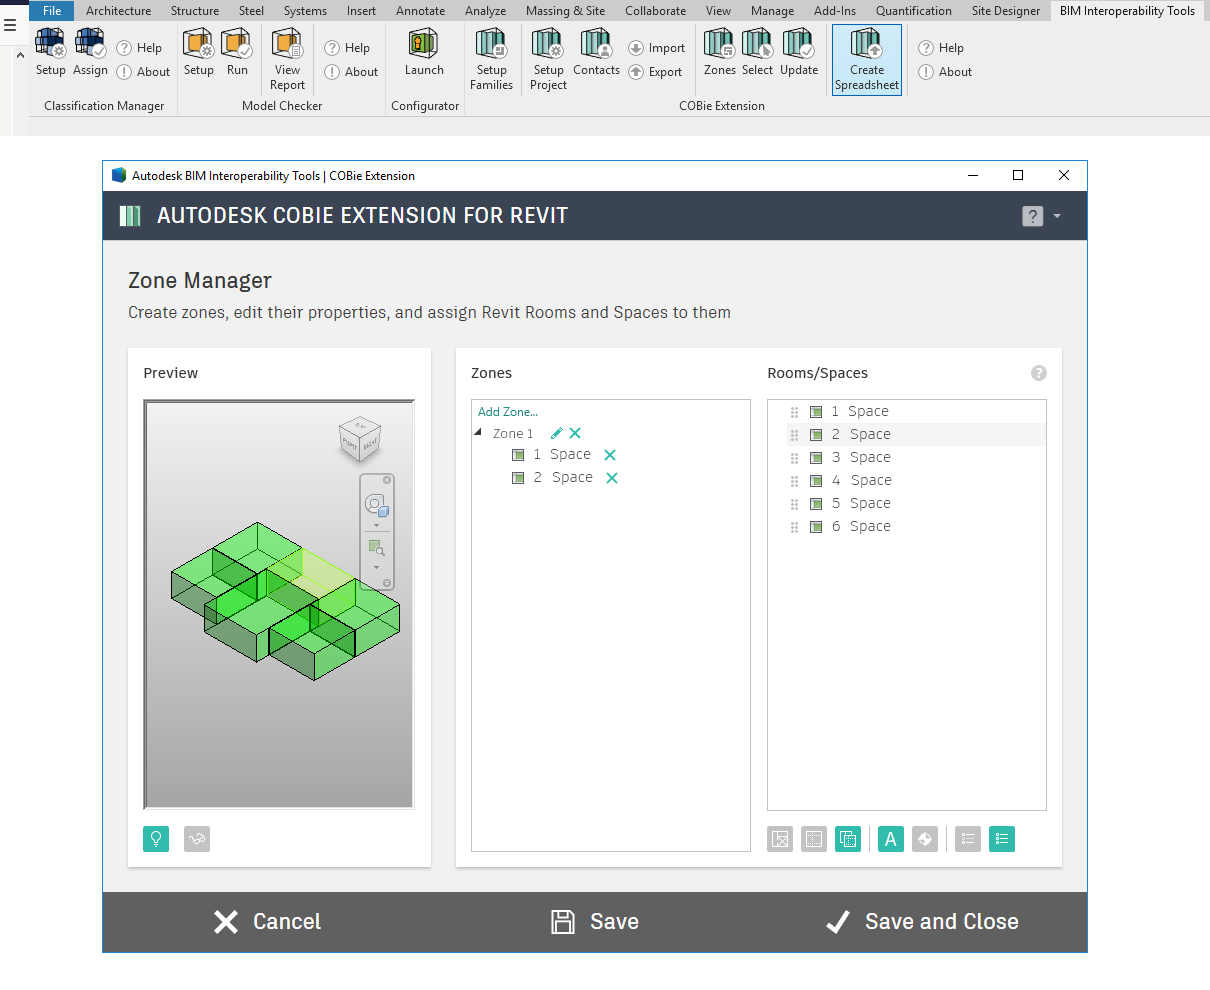Switch to the Collaborate tab
The image size is (1210, 990).
pos(655,11)
